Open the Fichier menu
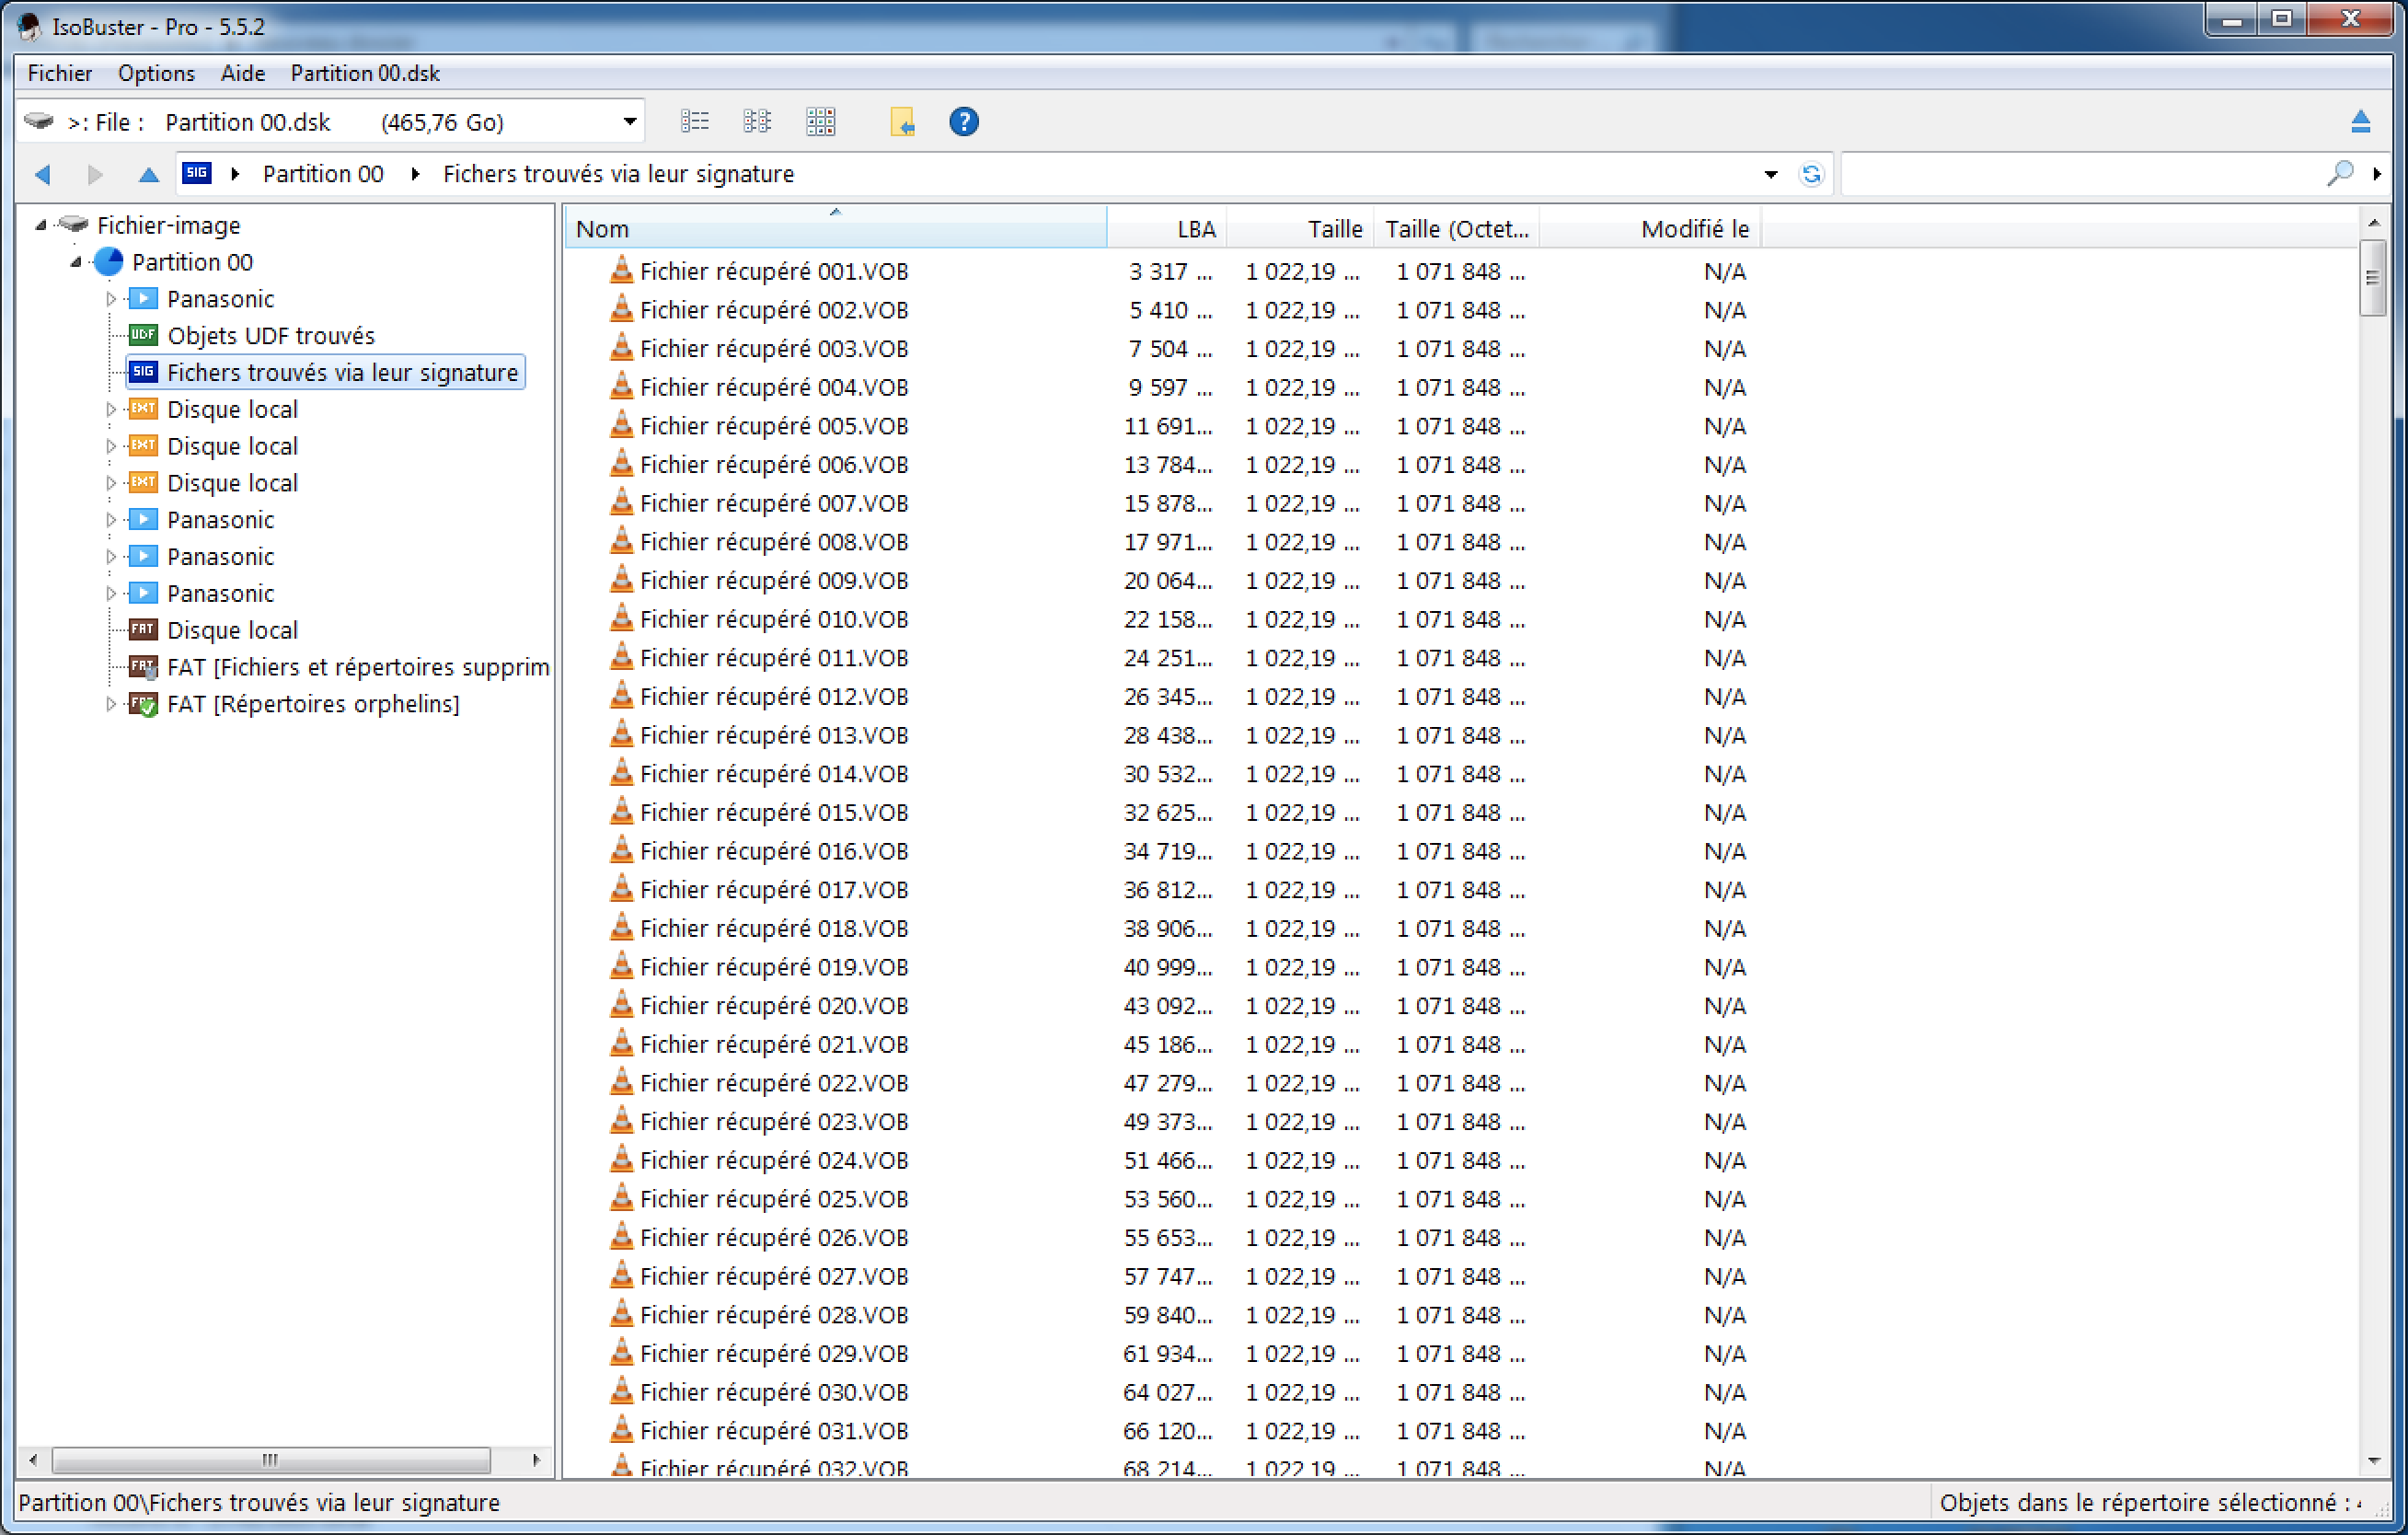Screen dimensions: 2408x1535 (x=60, y=73)
